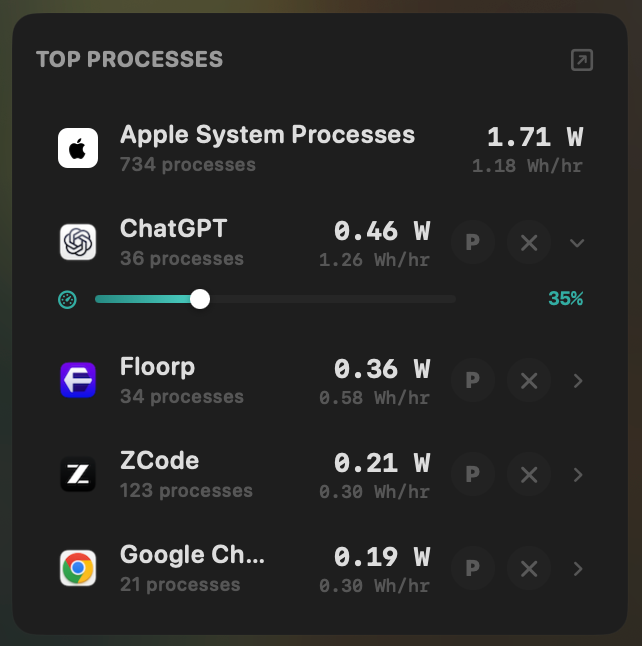Click the ZCode app icon
The height and width of the screenshot is (646, 642).
coord(78,474)
